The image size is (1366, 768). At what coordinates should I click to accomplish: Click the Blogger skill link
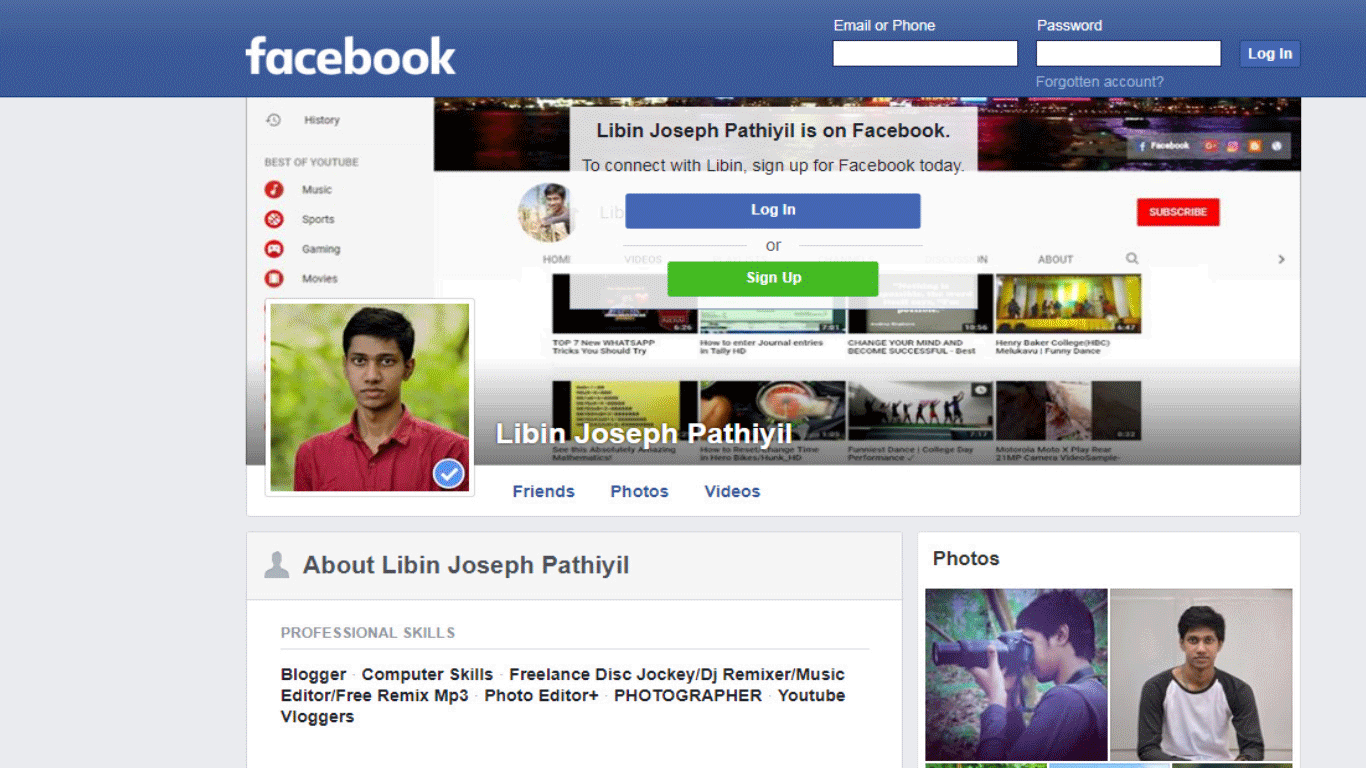coord(313,674)
